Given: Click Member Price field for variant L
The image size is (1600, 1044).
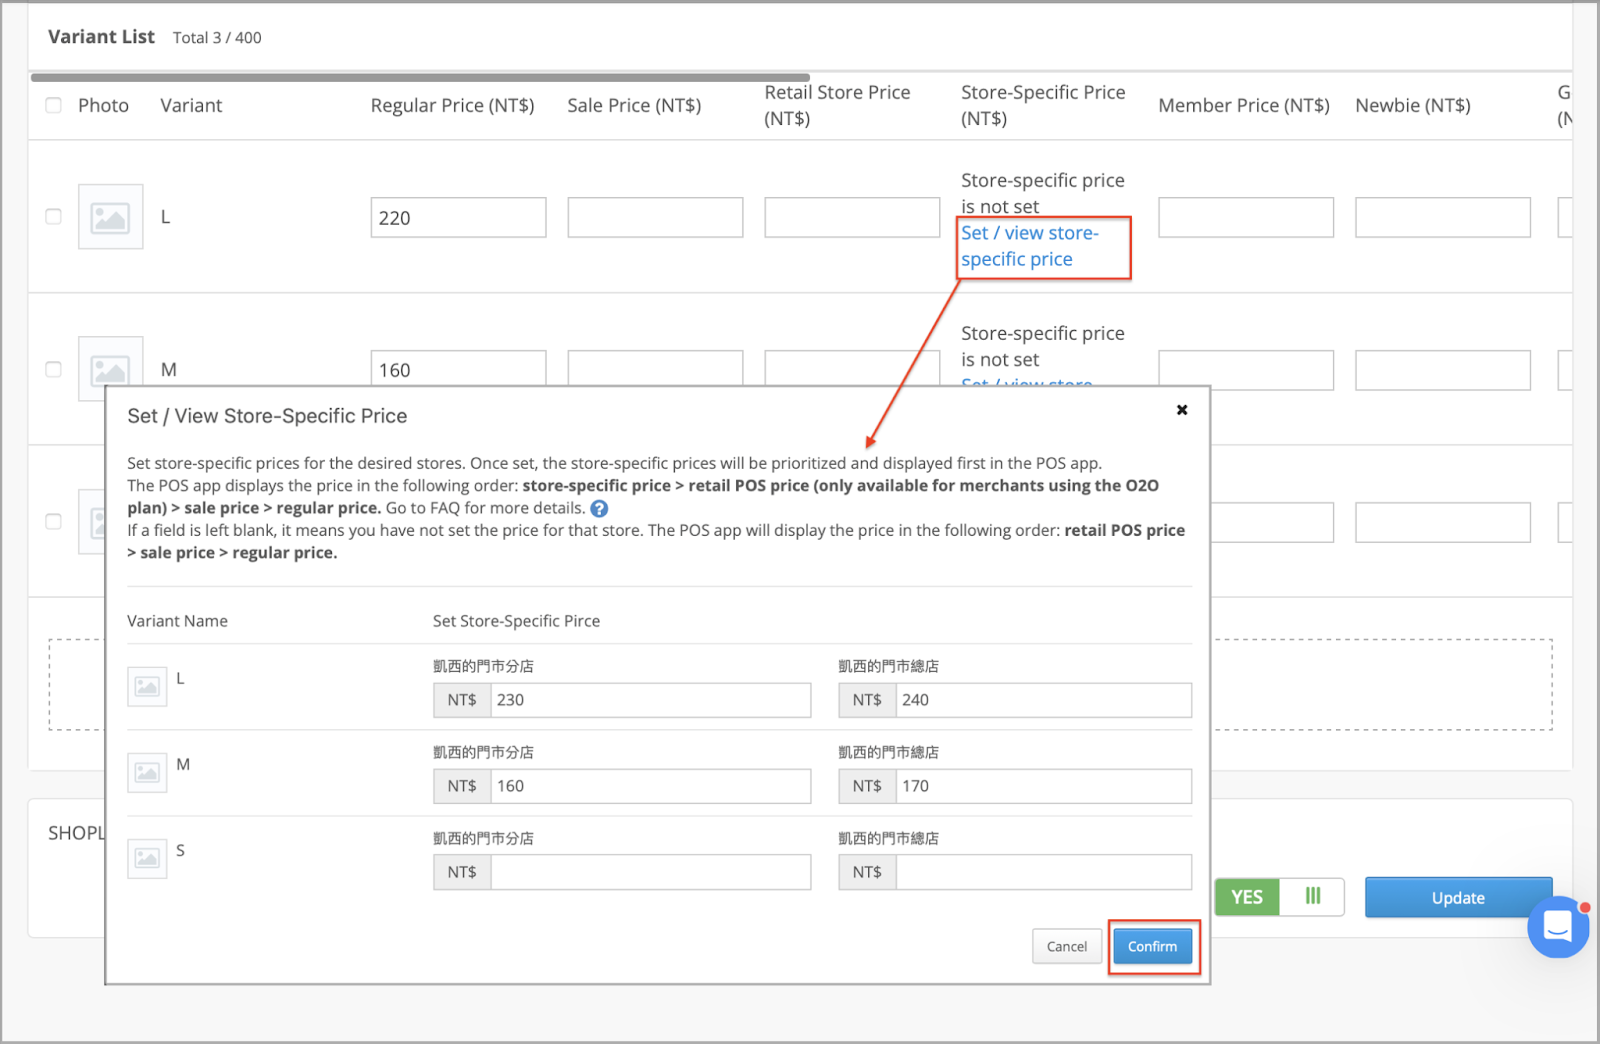Looking at the screenshot, I should [x=1246, y=217].
